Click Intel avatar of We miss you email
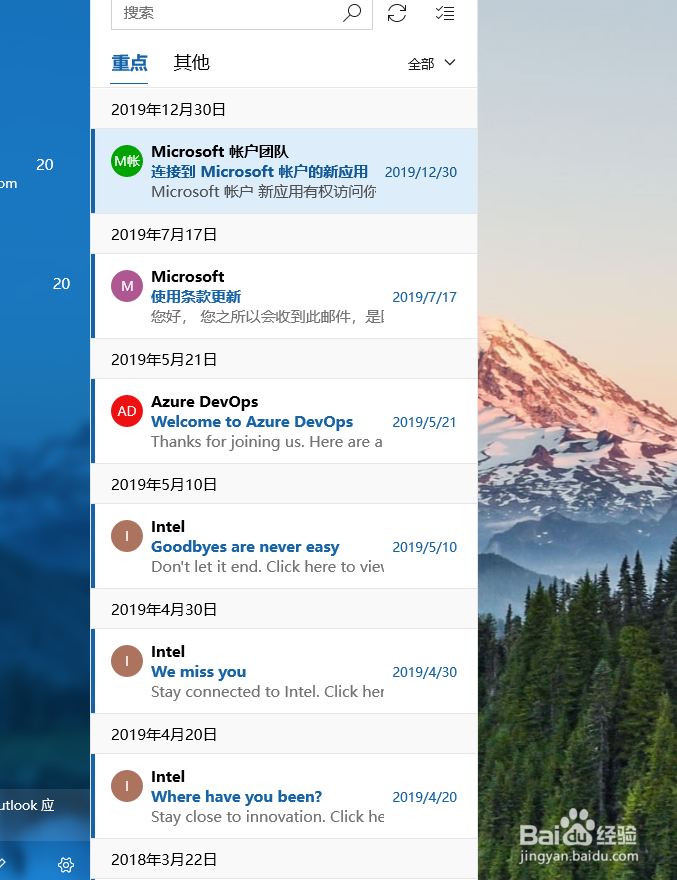Viewport: 677px width, 880px height. click(x=127, y=661)
